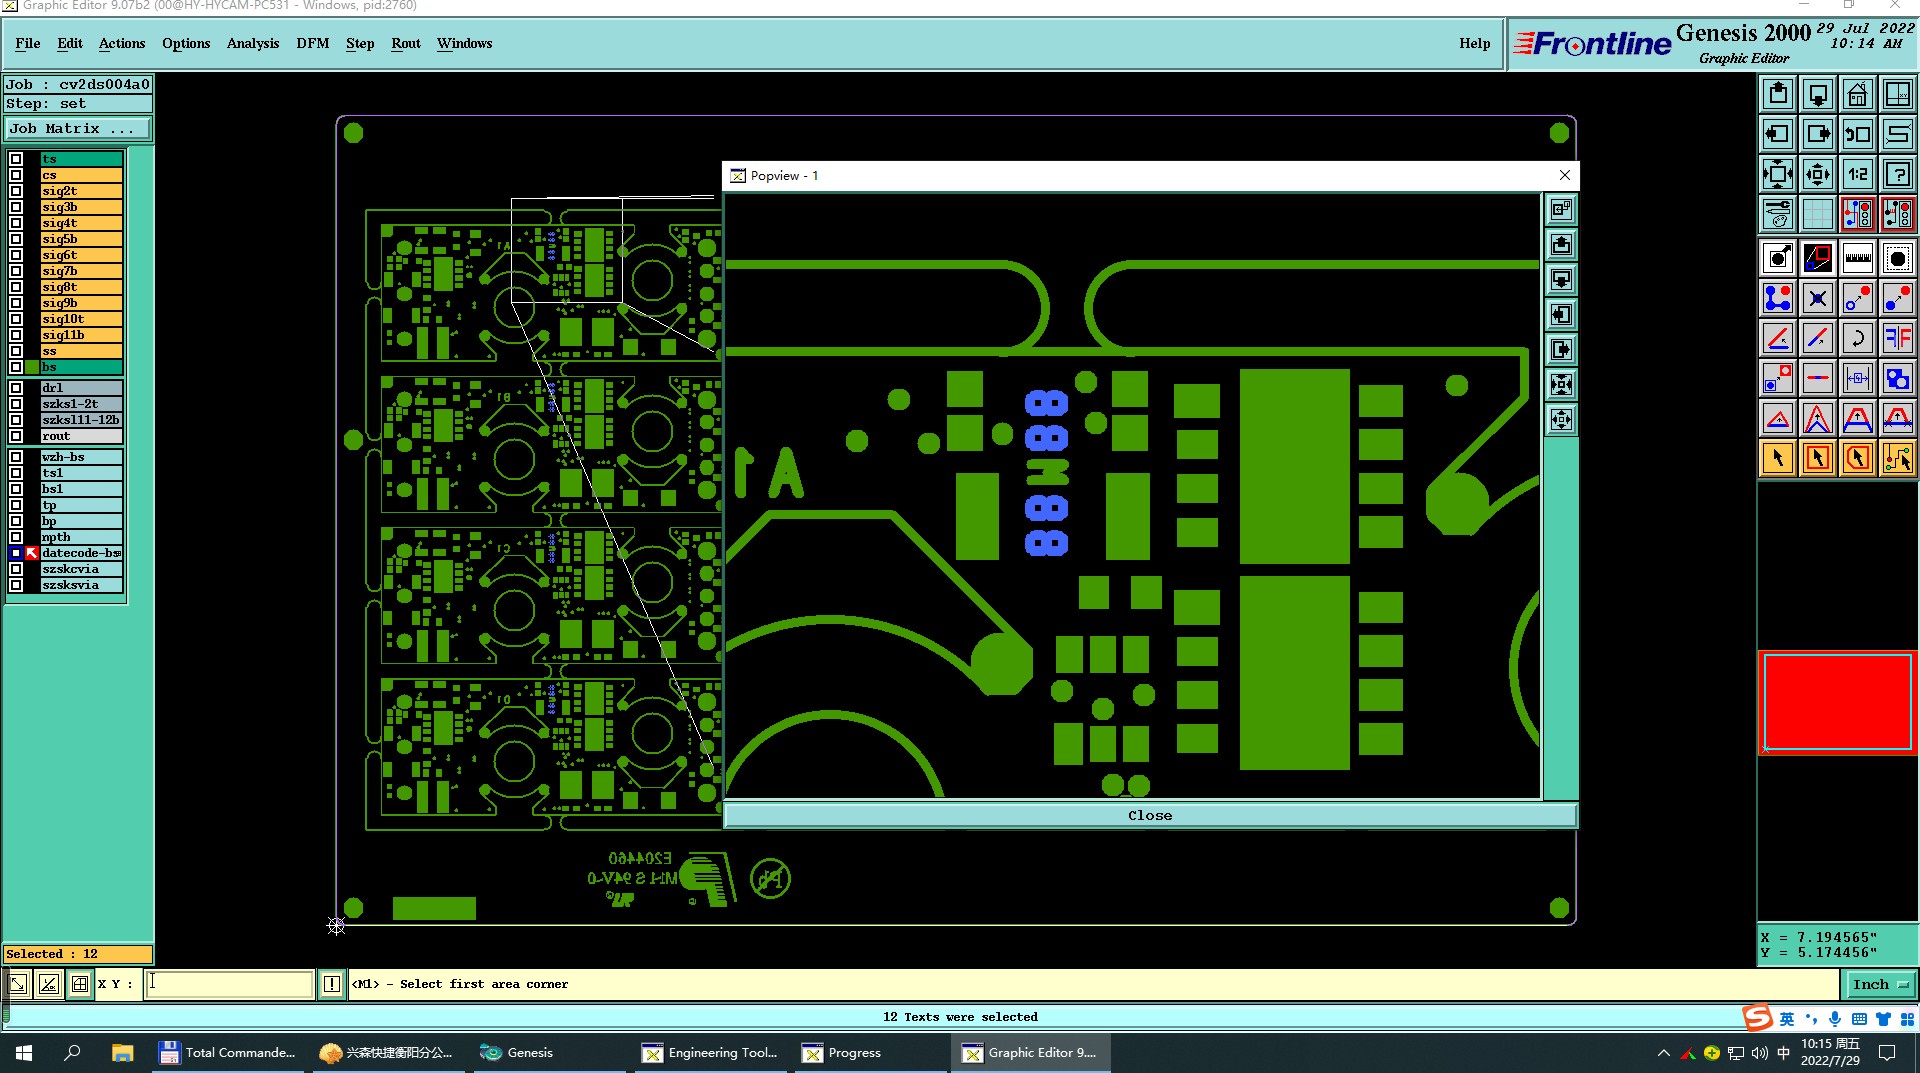Select the polygon selection arrow tool
Viewport: 1920px width, 1073px height.
tap(1858, 458)
